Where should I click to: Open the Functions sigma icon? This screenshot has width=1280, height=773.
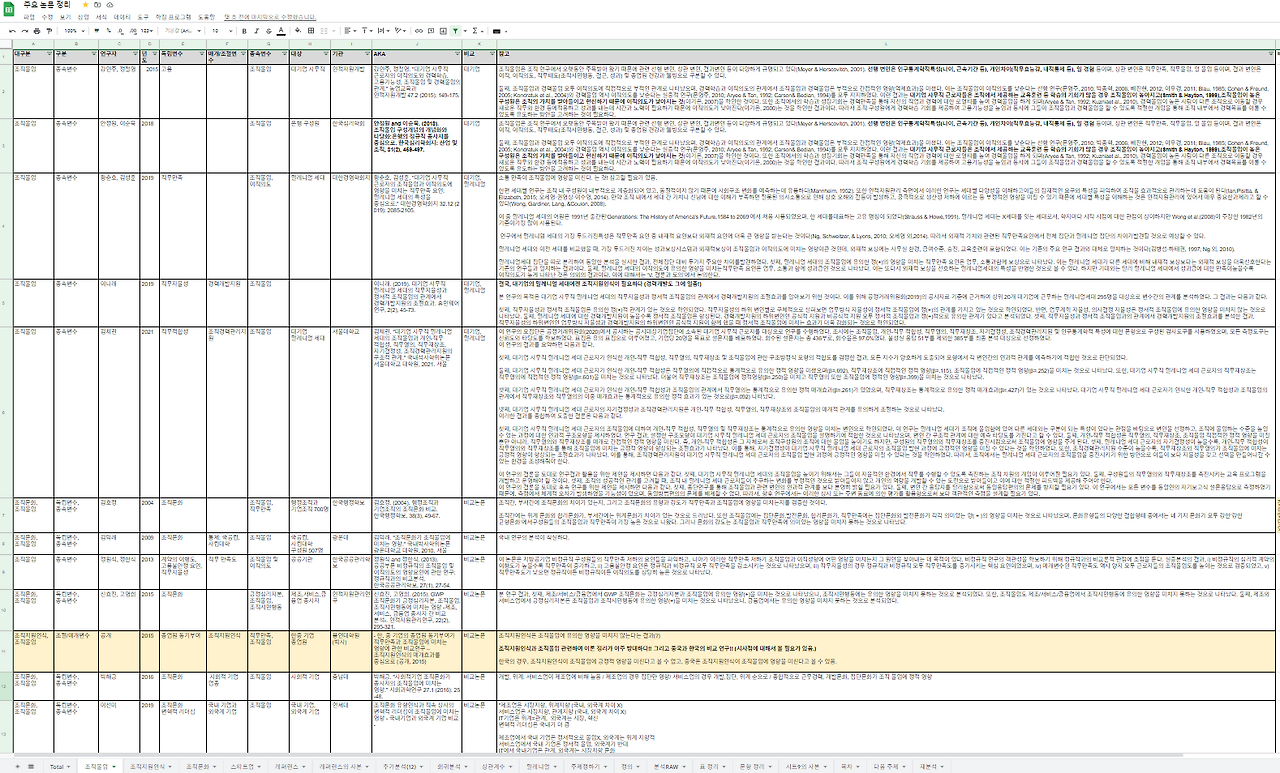point(474,31)
